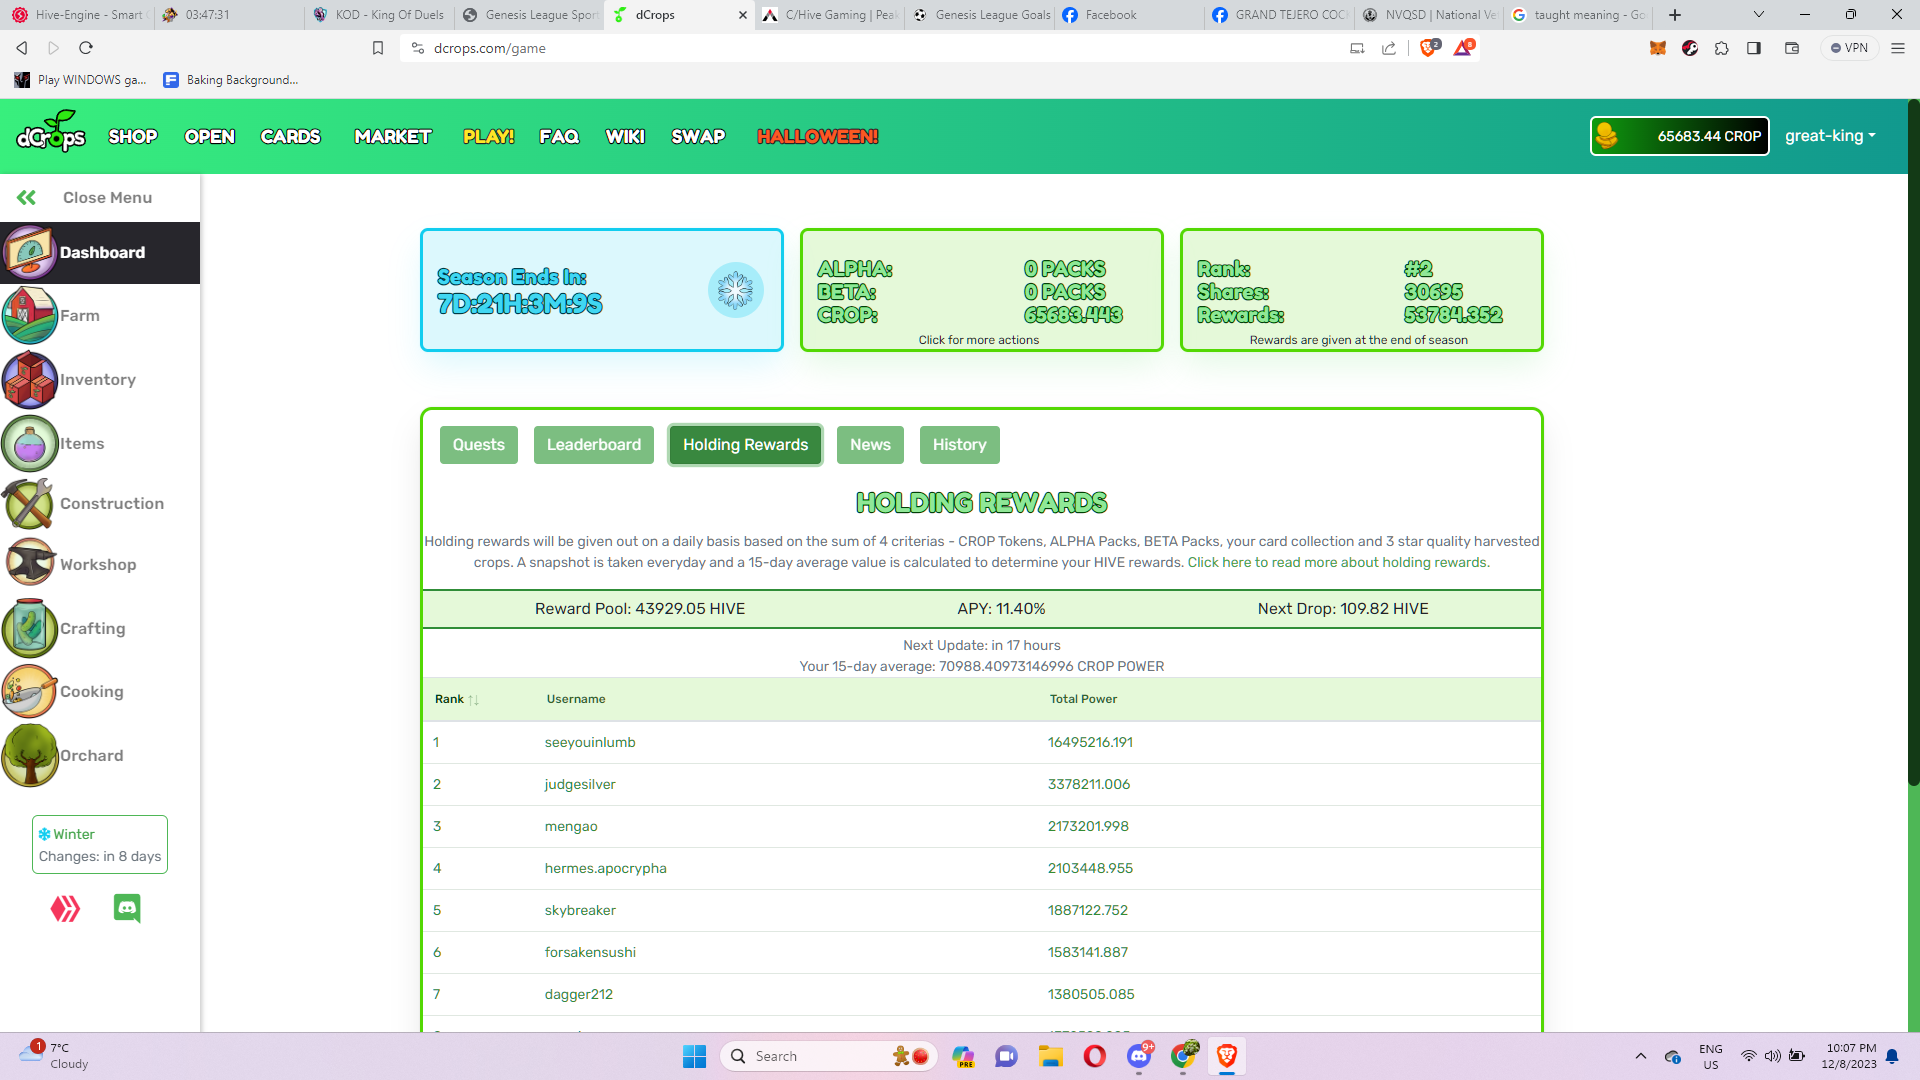Open Opera browser from taskbar
The height and width of the screenshot is (1080, 1920).
(1095, 1056)
